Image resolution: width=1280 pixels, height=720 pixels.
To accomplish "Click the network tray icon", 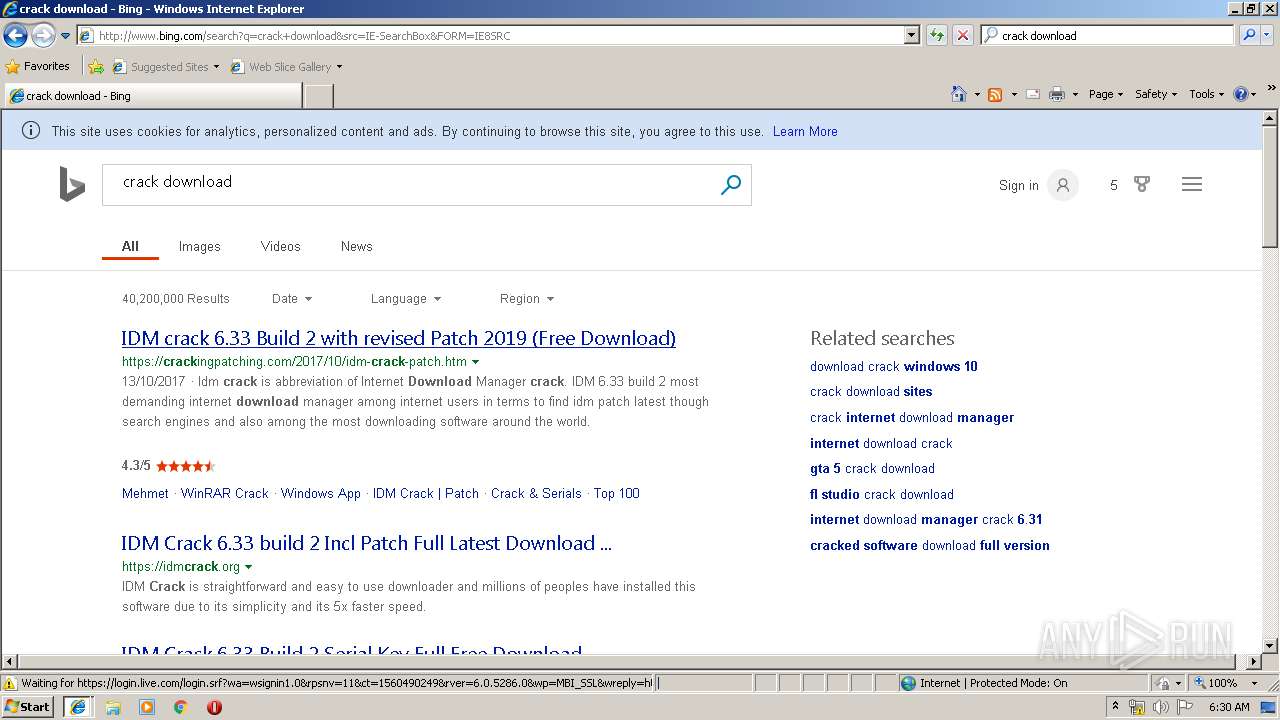I will 1137,707.
